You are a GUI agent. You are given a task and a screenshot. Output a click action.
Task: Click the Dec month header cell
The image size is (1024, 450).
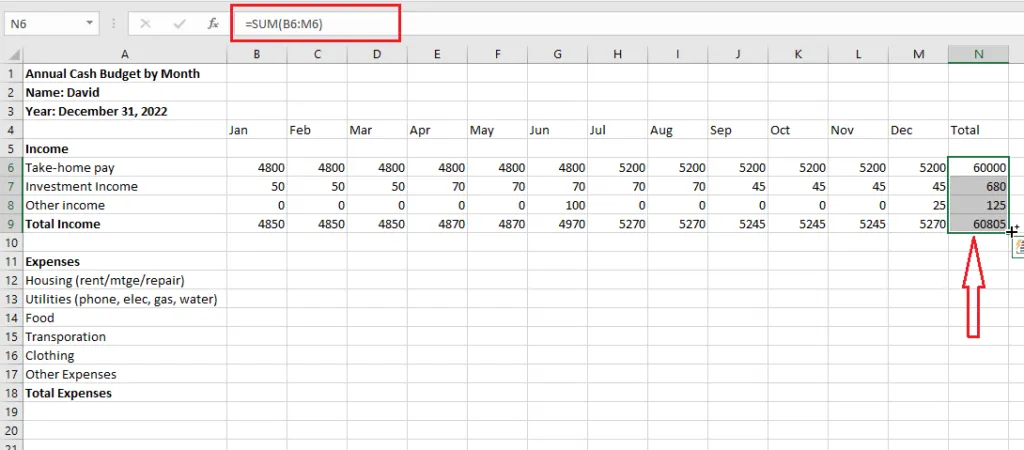tap(918, 130)
